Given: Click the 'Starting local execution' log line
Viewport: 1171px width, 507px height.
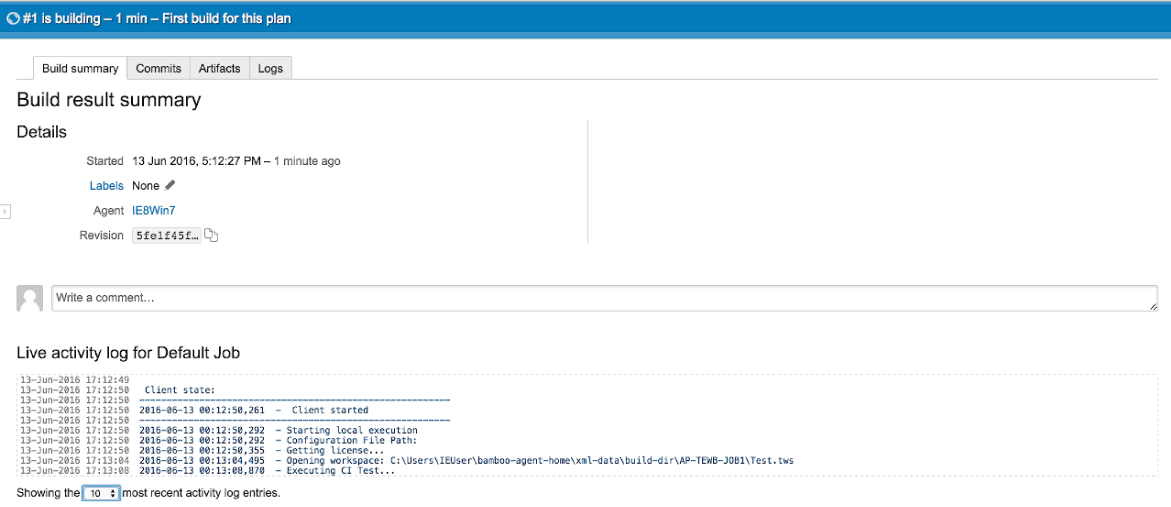Looking at the screenshot, I should point(279,431).
